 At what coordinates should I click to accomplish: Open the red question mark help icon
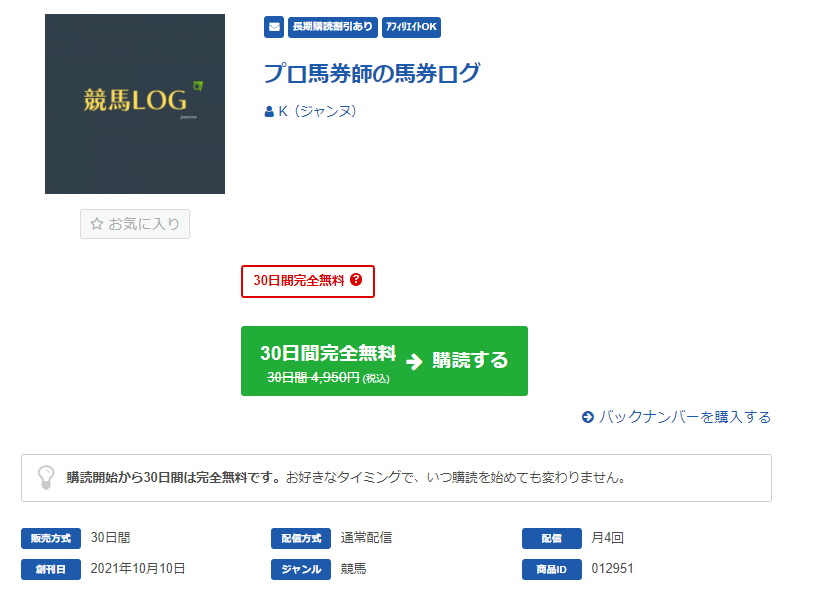356,281
